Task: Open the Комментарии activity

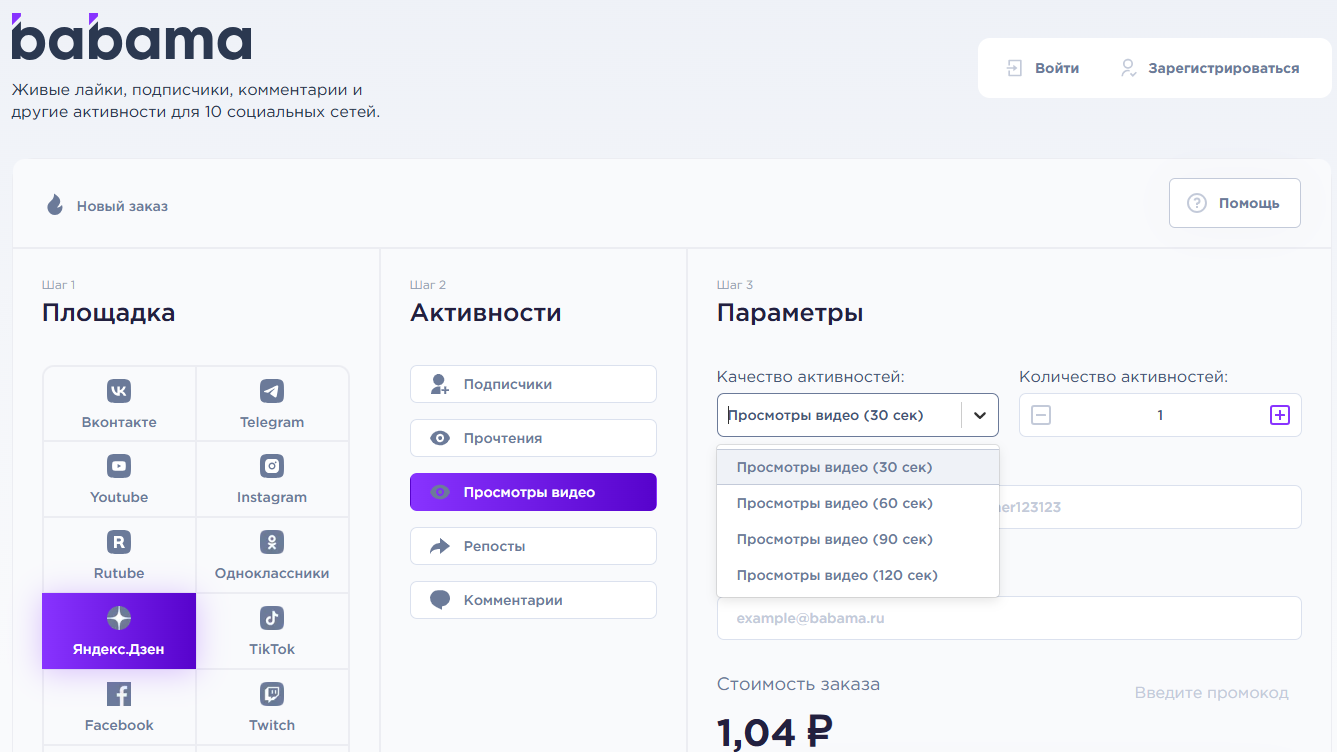Action: tap(533, 600)
